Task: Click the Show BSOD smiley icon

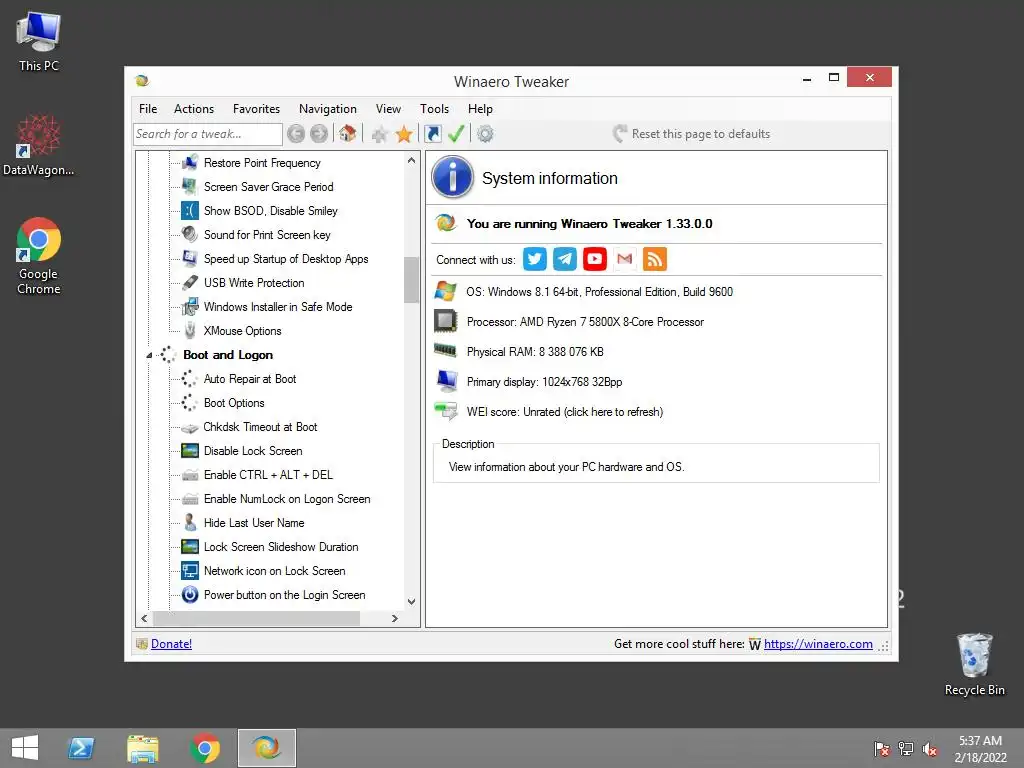Action: pos(189,211)
